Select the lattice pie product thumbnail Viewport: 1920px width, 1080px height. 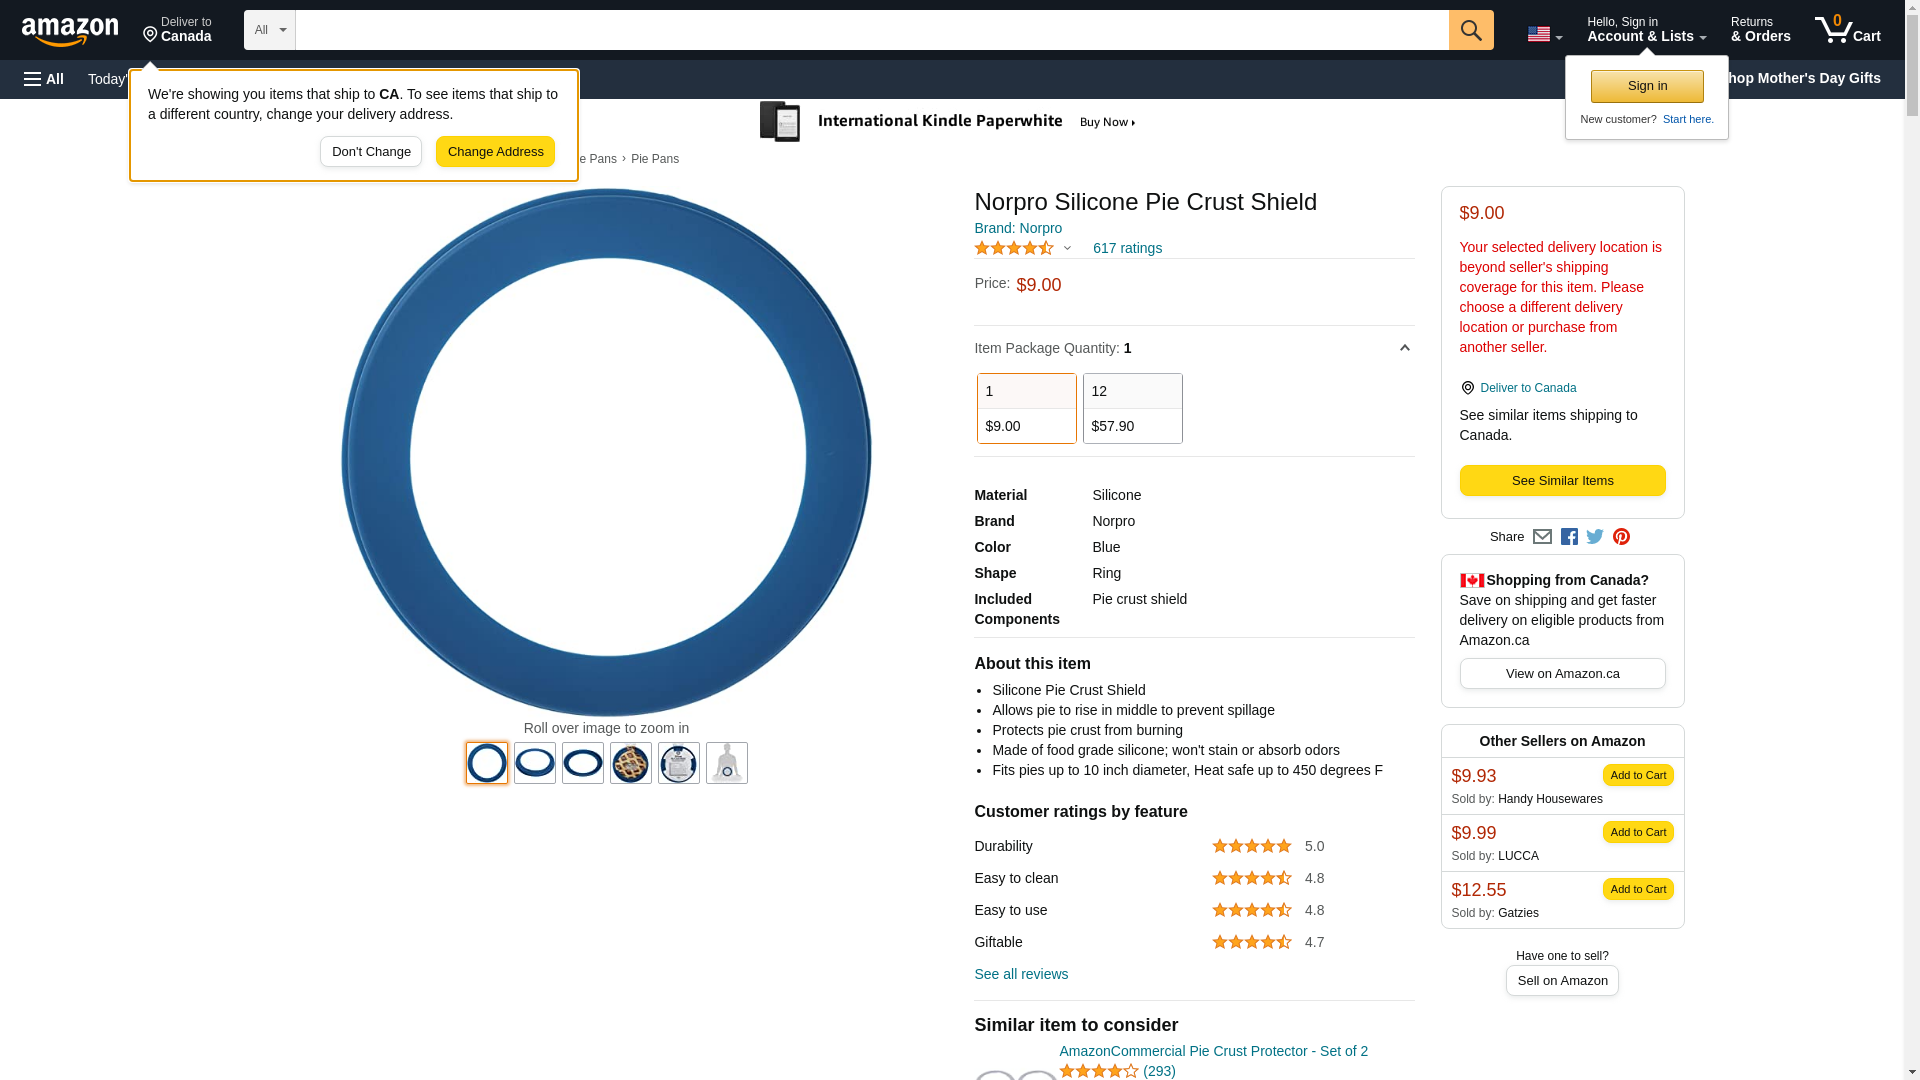click(631, 763)
